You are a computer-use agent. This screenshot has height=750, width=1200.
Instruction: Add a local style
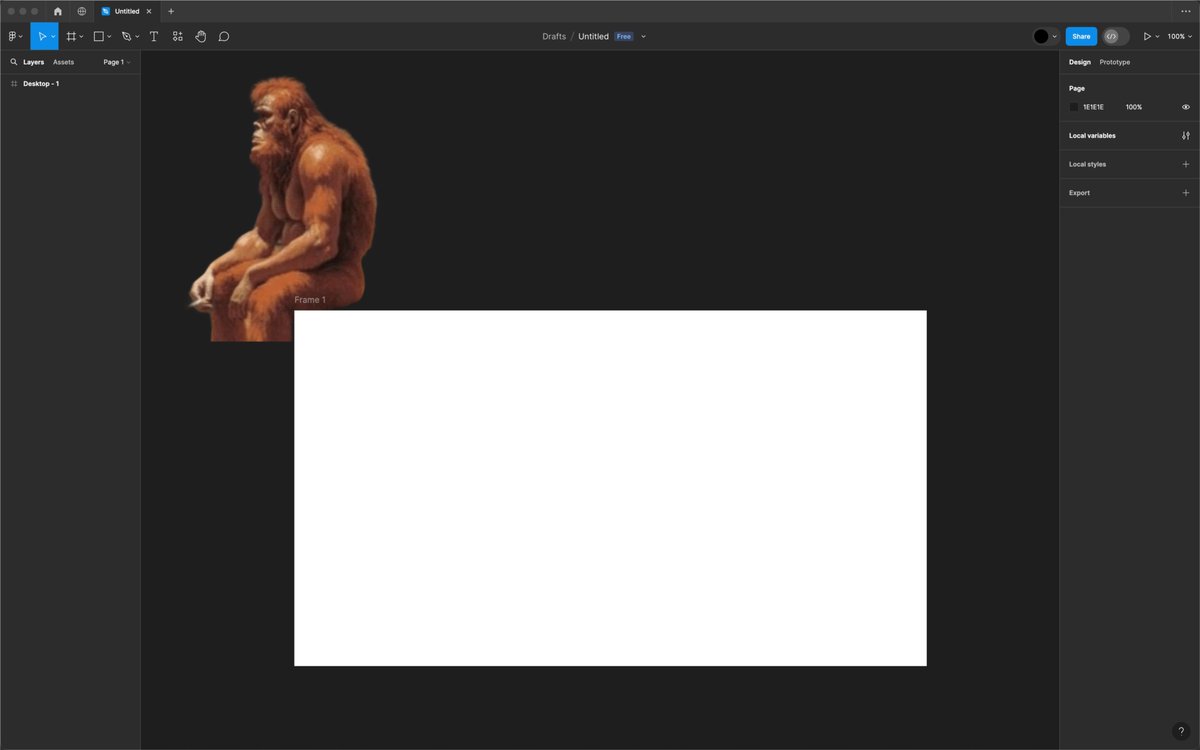[1186, 164]
